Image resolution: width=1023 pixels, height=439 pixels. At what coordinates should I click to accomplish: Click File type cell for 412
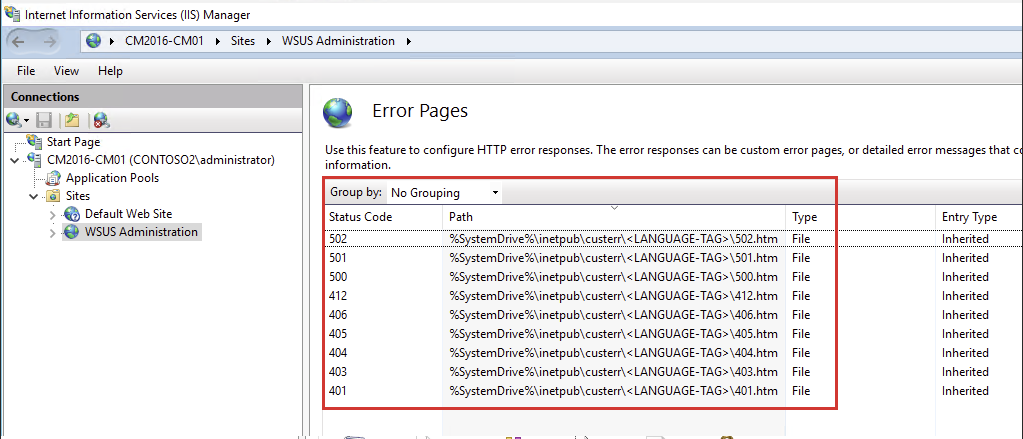click(x=801, y=295)
